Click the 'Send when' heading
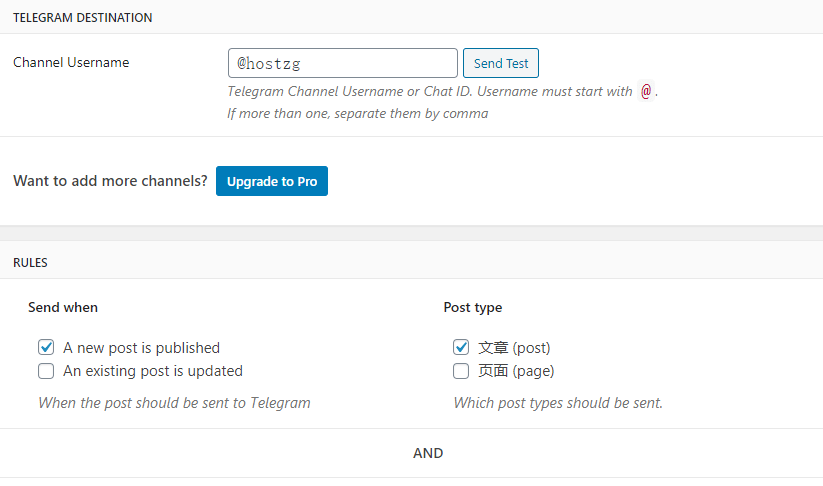This screenshot has height=486, width=823. pyautogui.click(x=63, y=308)
